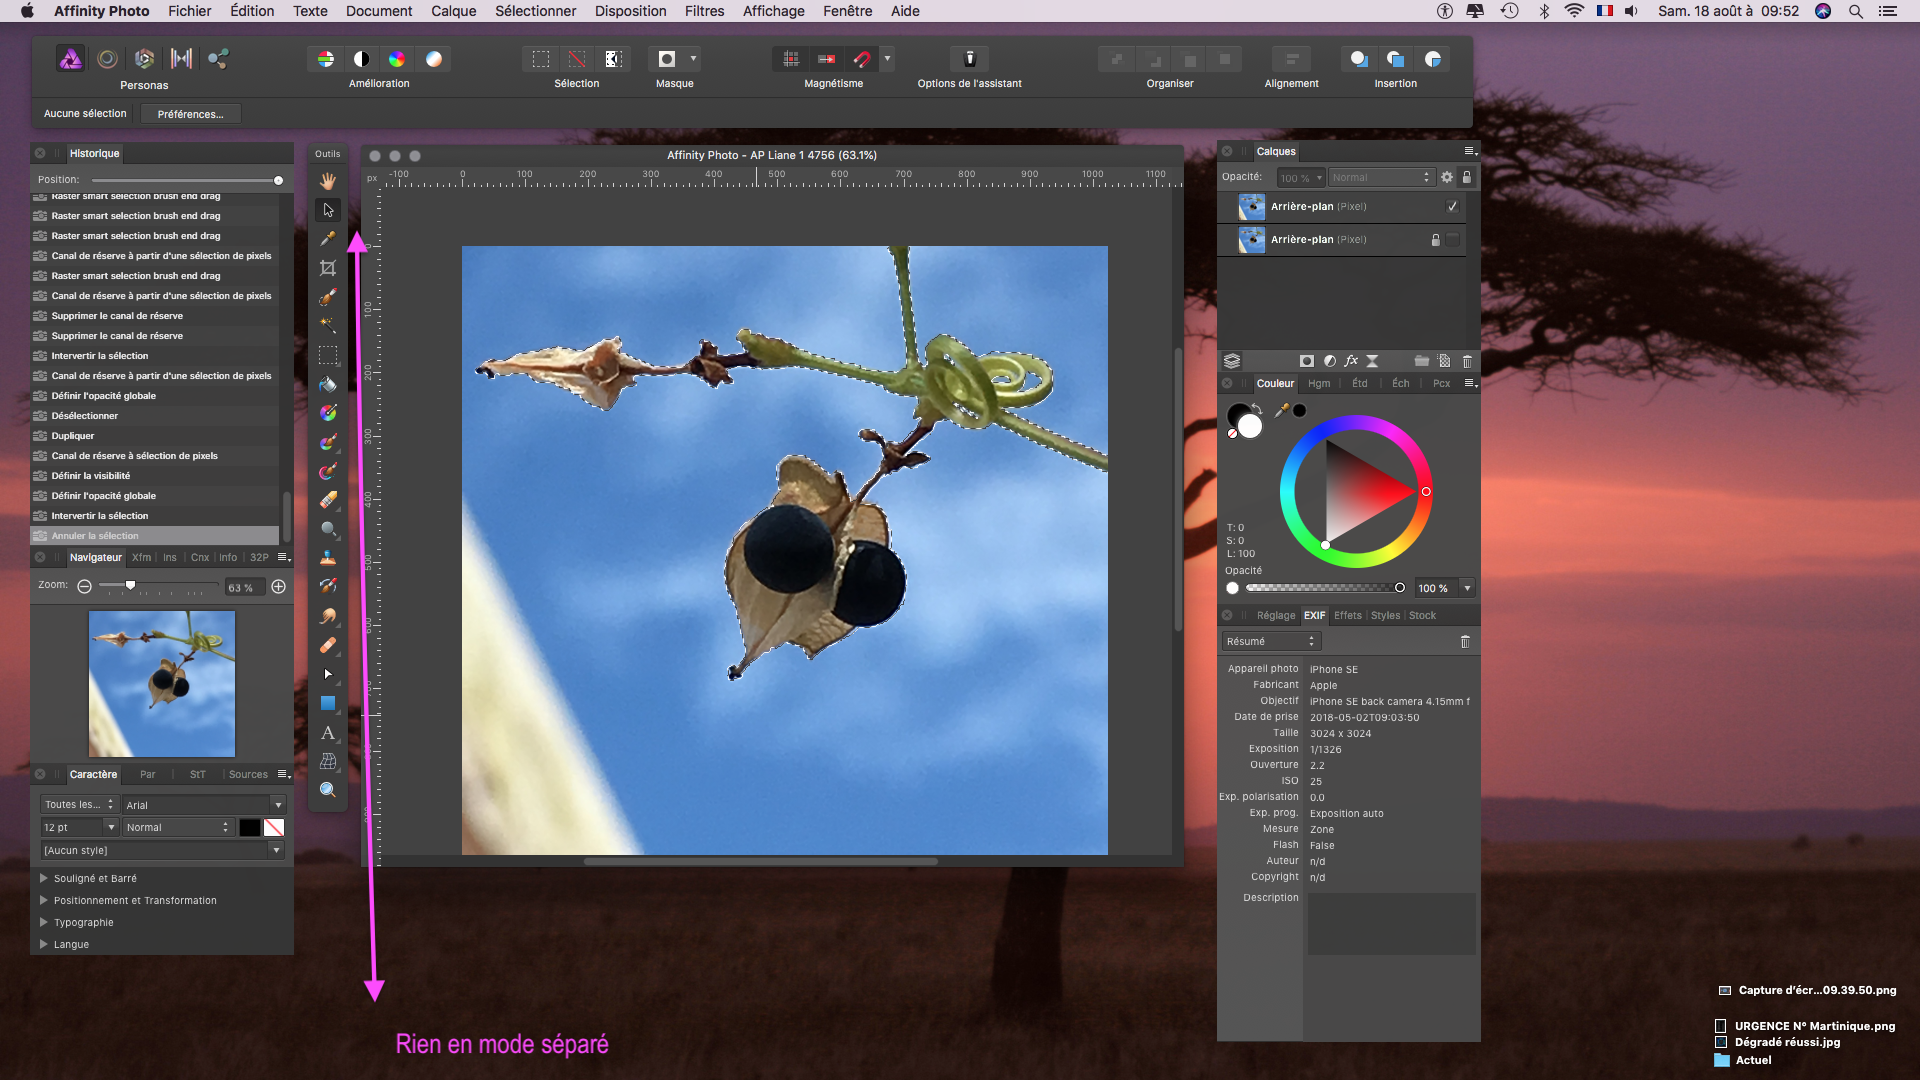
Task: Click the Photo Persona icon
Action: point(70,59)
